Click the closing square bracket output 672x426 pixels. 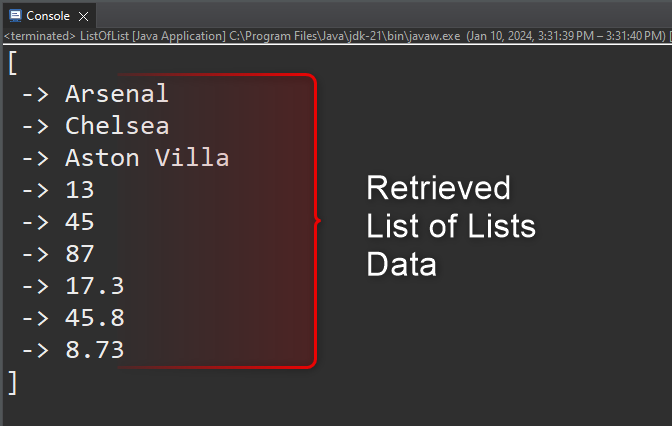tap(13, 383)
